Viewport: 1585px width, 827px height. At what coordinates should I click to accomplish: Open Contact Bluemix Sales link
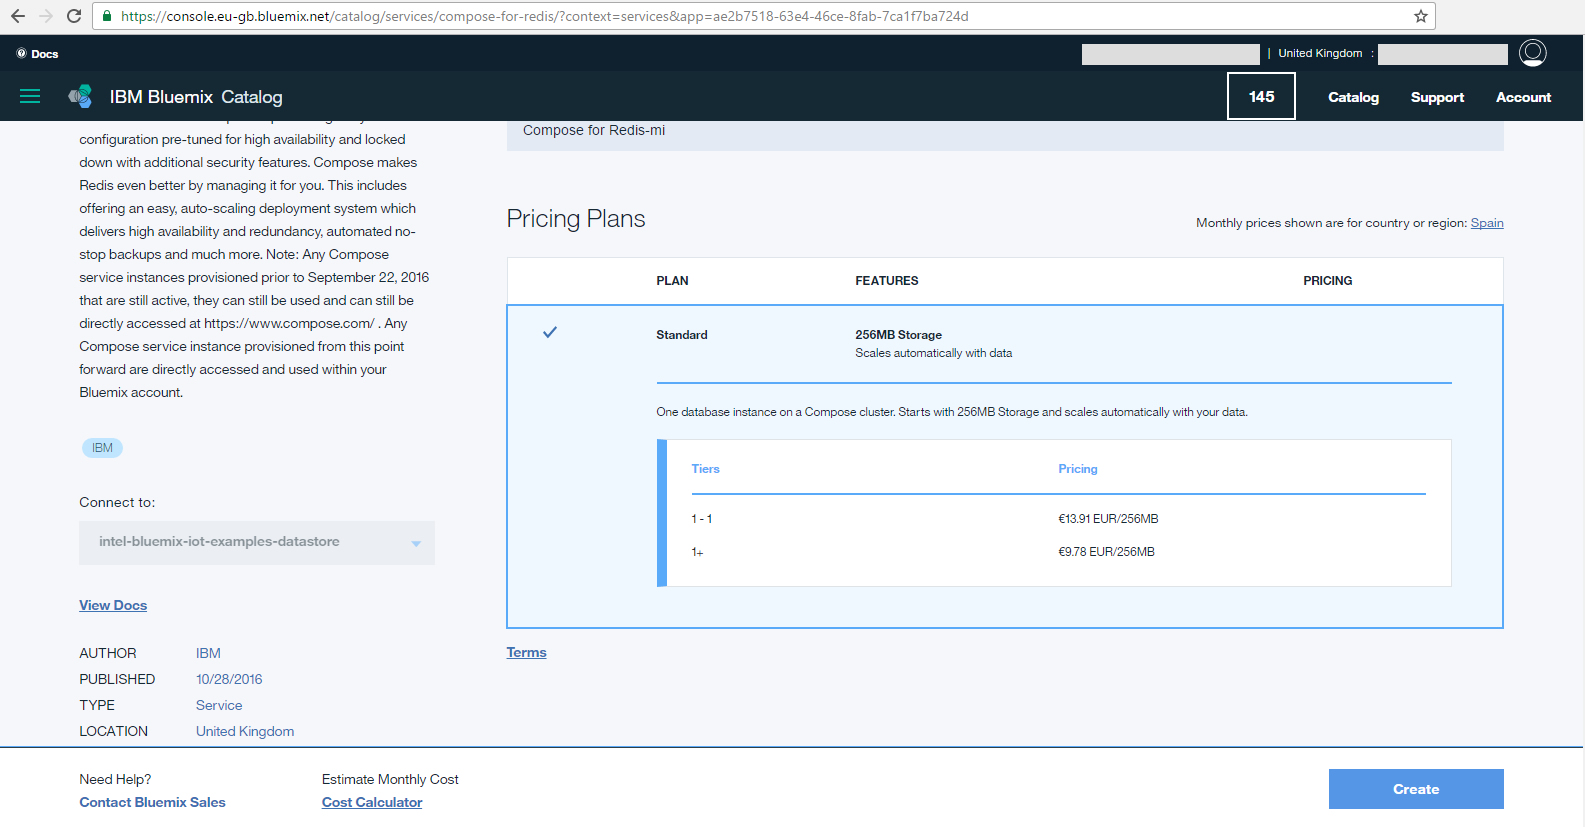pyautogui.click(x=152, y=802)
